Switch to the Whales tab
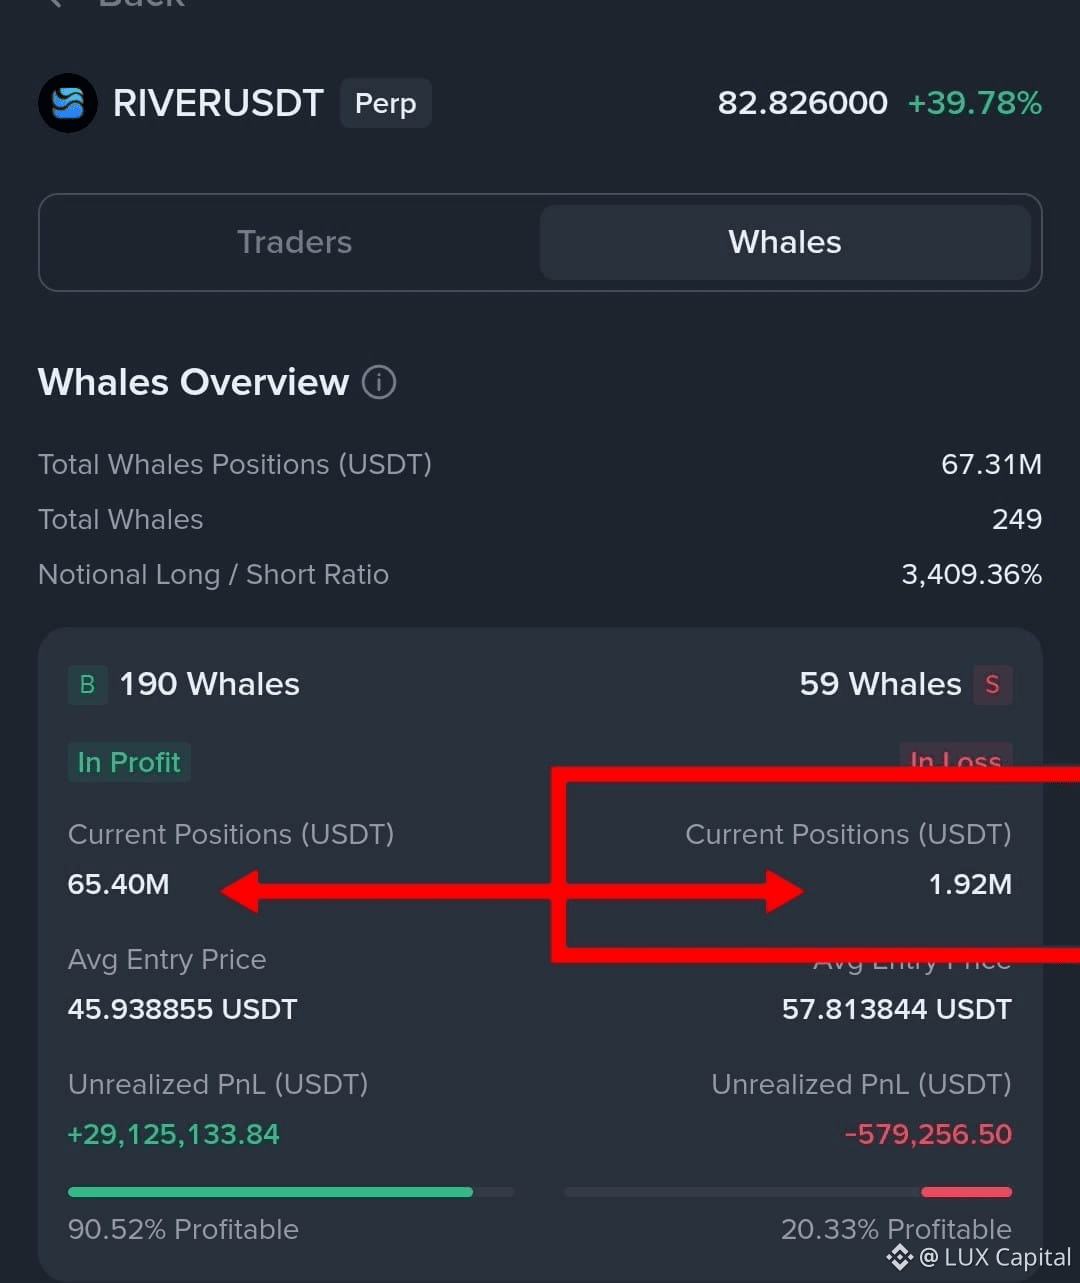Viewport: 1080px width, 1283px height. pyautogui.click(x=784, y=242)
